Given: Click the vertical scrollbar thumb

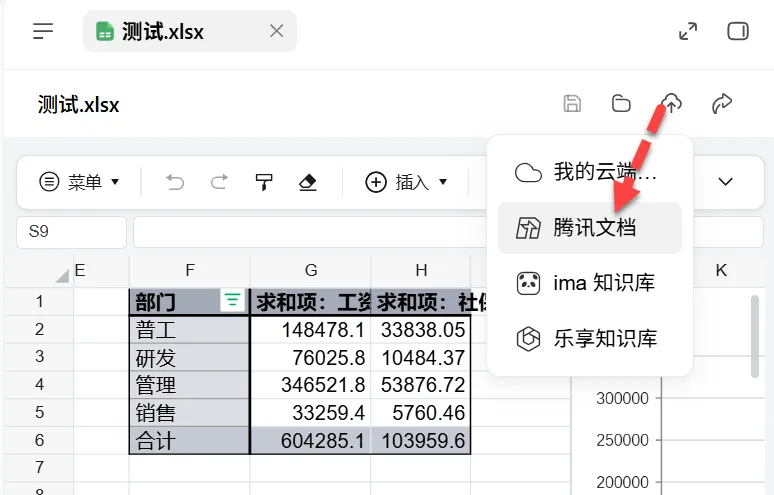Looking at the screenshot, I should [x=754, y=337].
